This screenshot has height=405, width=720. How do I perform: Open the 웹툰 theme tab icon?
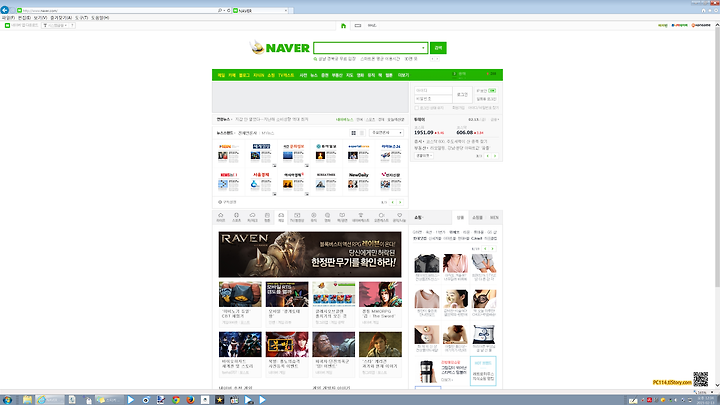[x=267, y=217]
